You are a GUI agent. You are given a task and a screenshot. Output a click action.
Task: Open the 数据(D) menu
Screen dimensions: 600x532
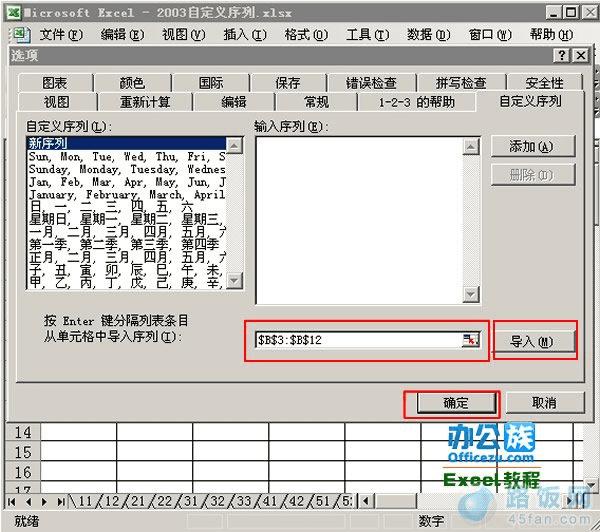(429, 35)
